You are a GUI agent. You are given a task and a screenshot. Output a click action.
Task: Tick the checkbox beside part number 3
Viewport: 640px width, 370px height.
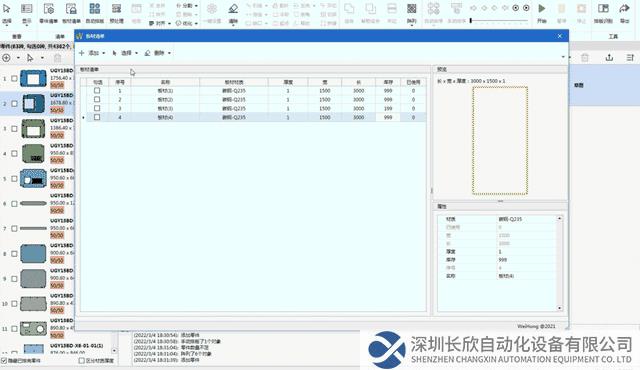click(x=14, y=129)
